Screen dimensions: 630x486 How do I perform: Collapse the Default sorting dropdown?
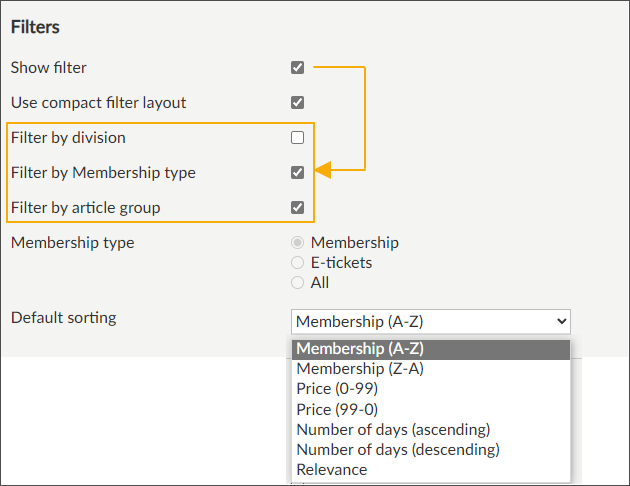coord(431,321)
